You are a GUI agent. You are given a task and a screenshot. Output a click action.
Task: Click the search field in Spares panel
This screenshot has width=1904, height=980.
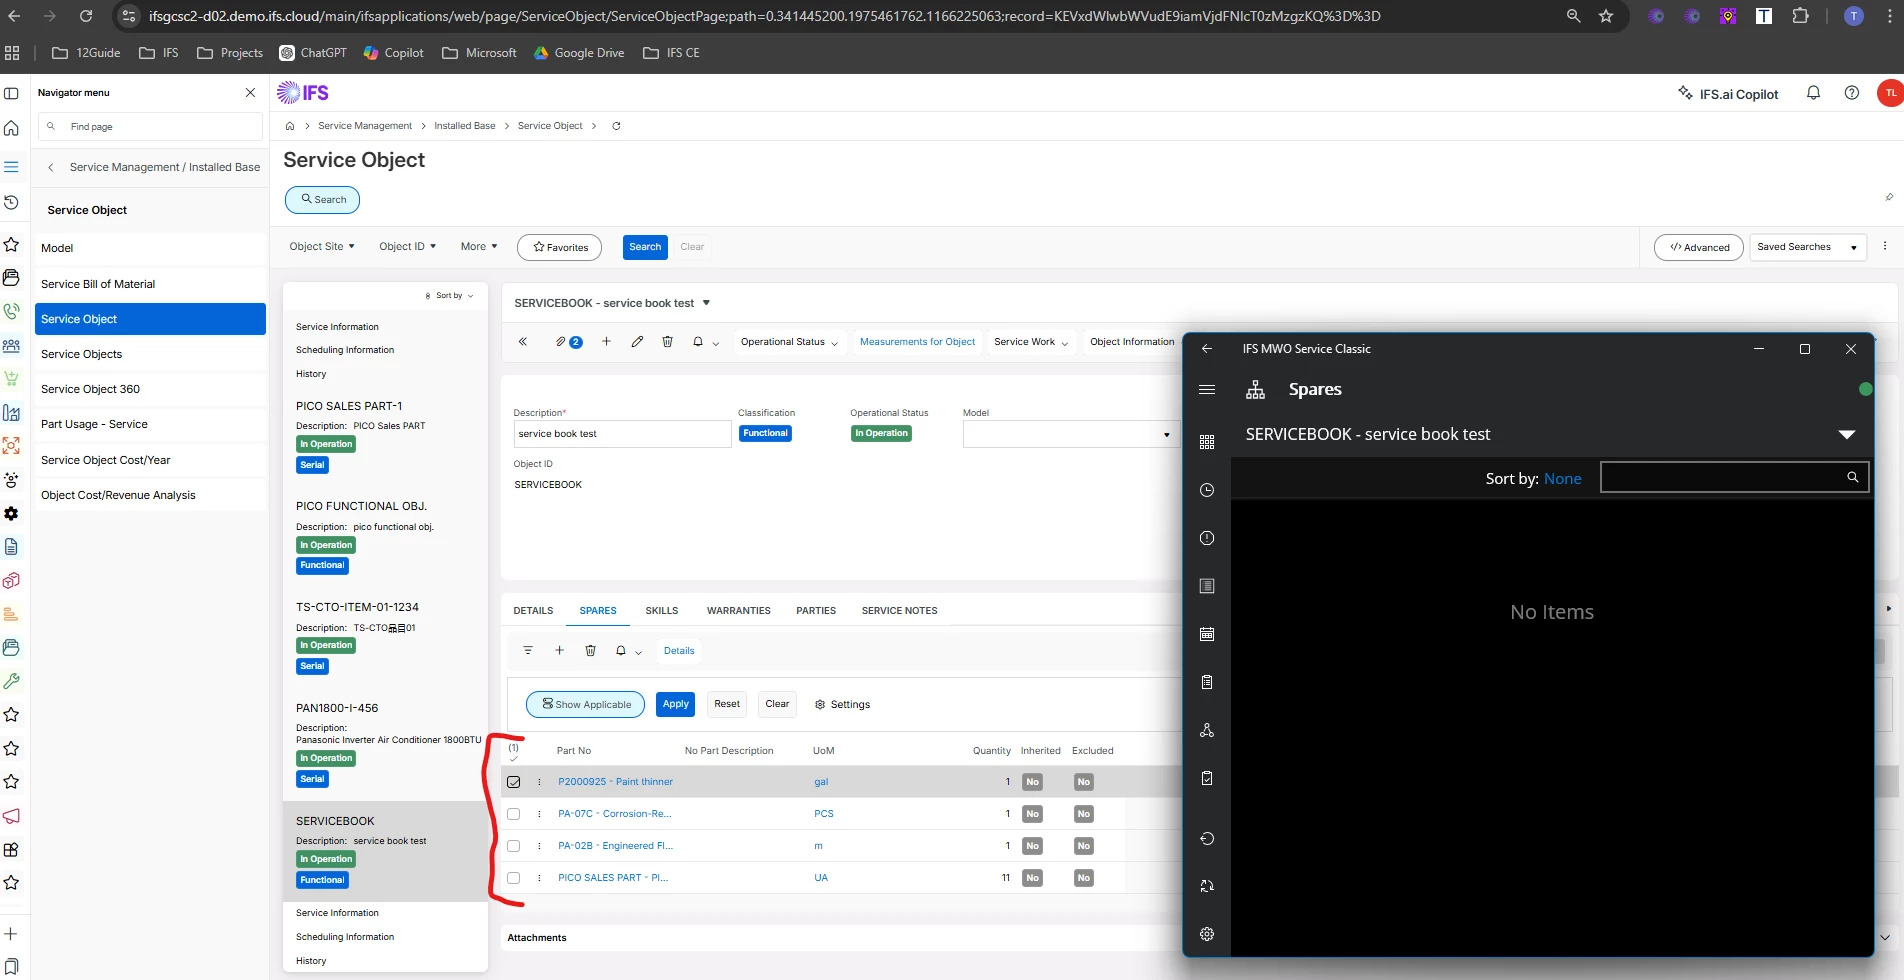(1722, 478)
